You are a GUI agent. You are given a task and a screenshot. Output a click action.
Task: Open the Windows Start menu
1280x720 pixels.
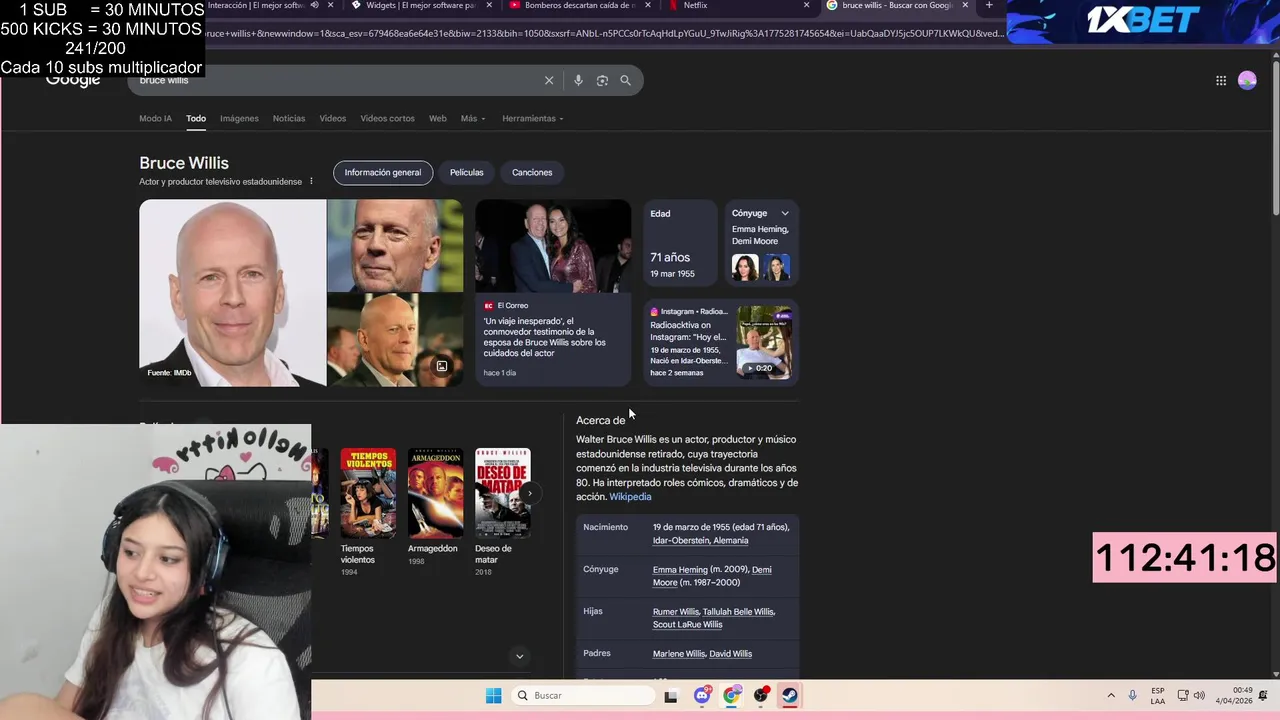click(x=493, y=696)
